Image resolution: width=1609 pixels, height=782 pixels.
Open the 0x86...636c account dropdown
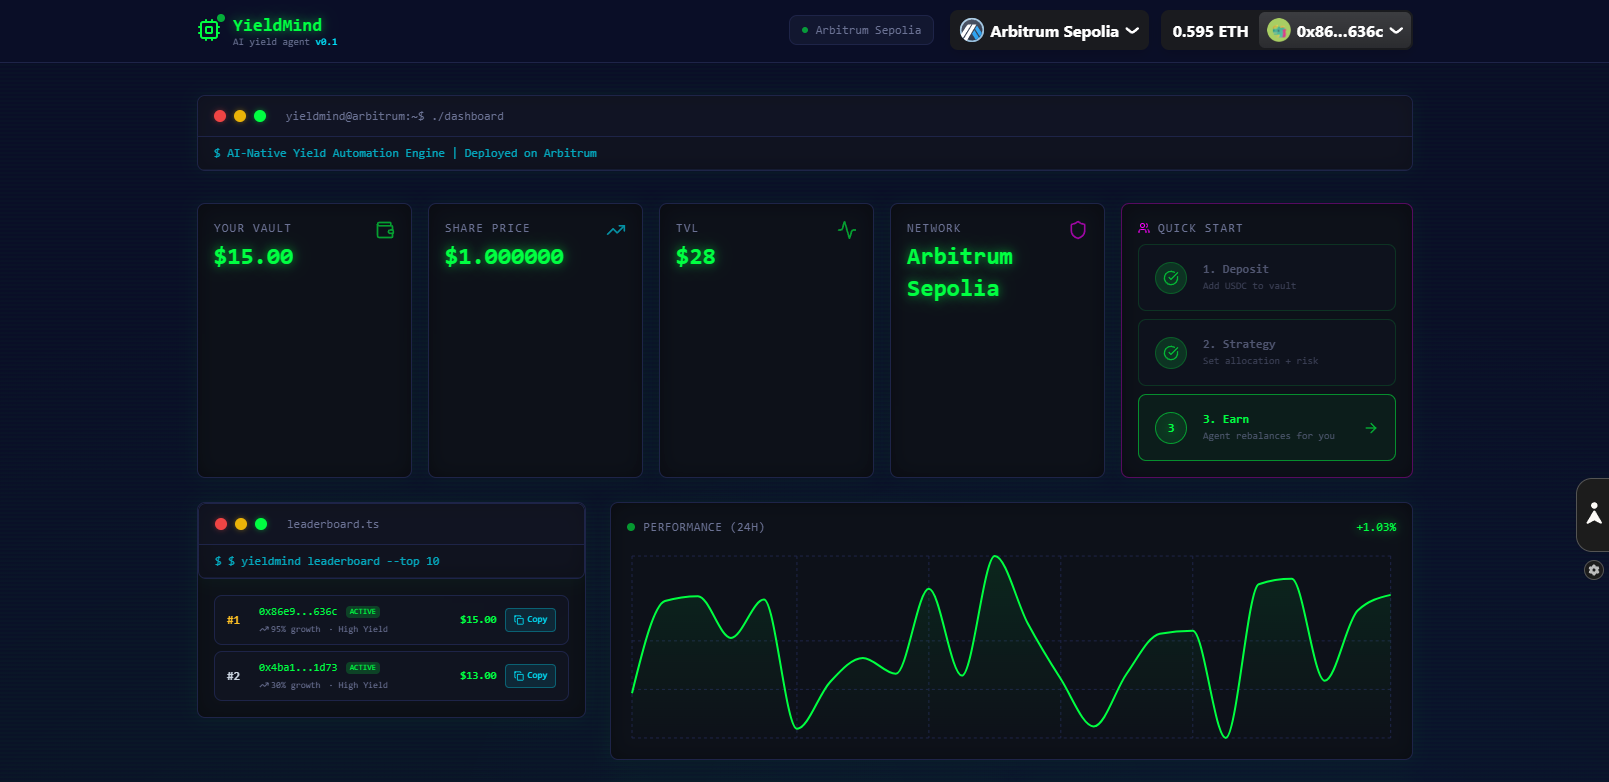[x=1335, y=31]
